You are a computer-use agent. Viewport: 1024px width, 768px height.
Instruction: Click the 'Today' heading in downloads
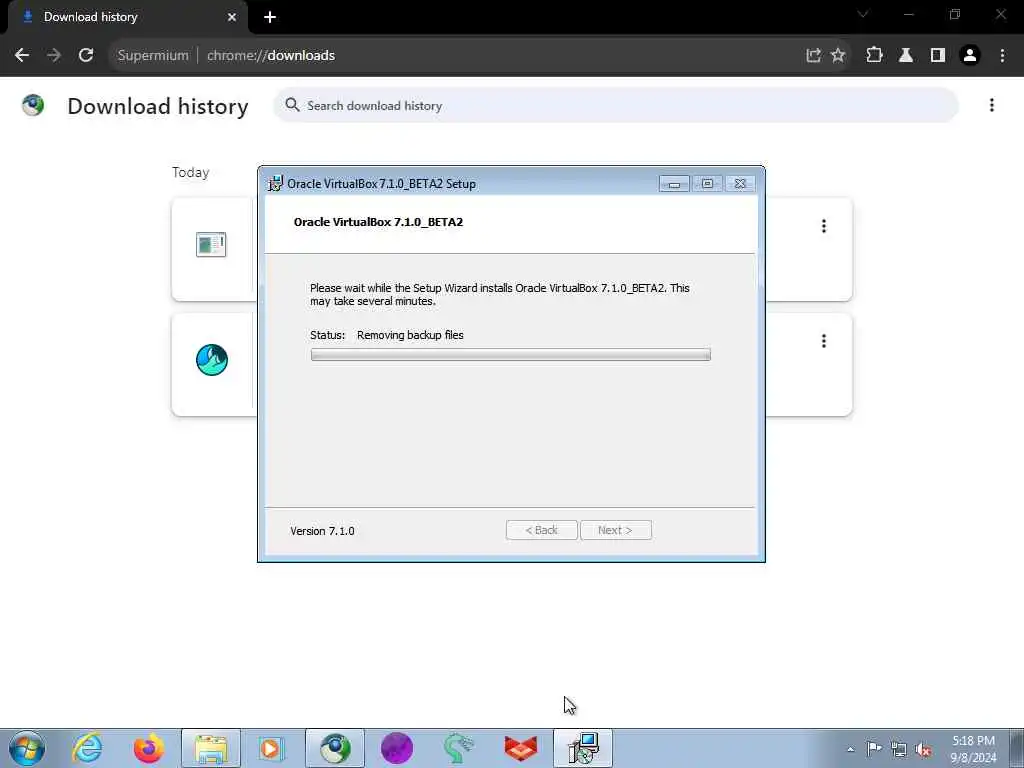(191, 172)
